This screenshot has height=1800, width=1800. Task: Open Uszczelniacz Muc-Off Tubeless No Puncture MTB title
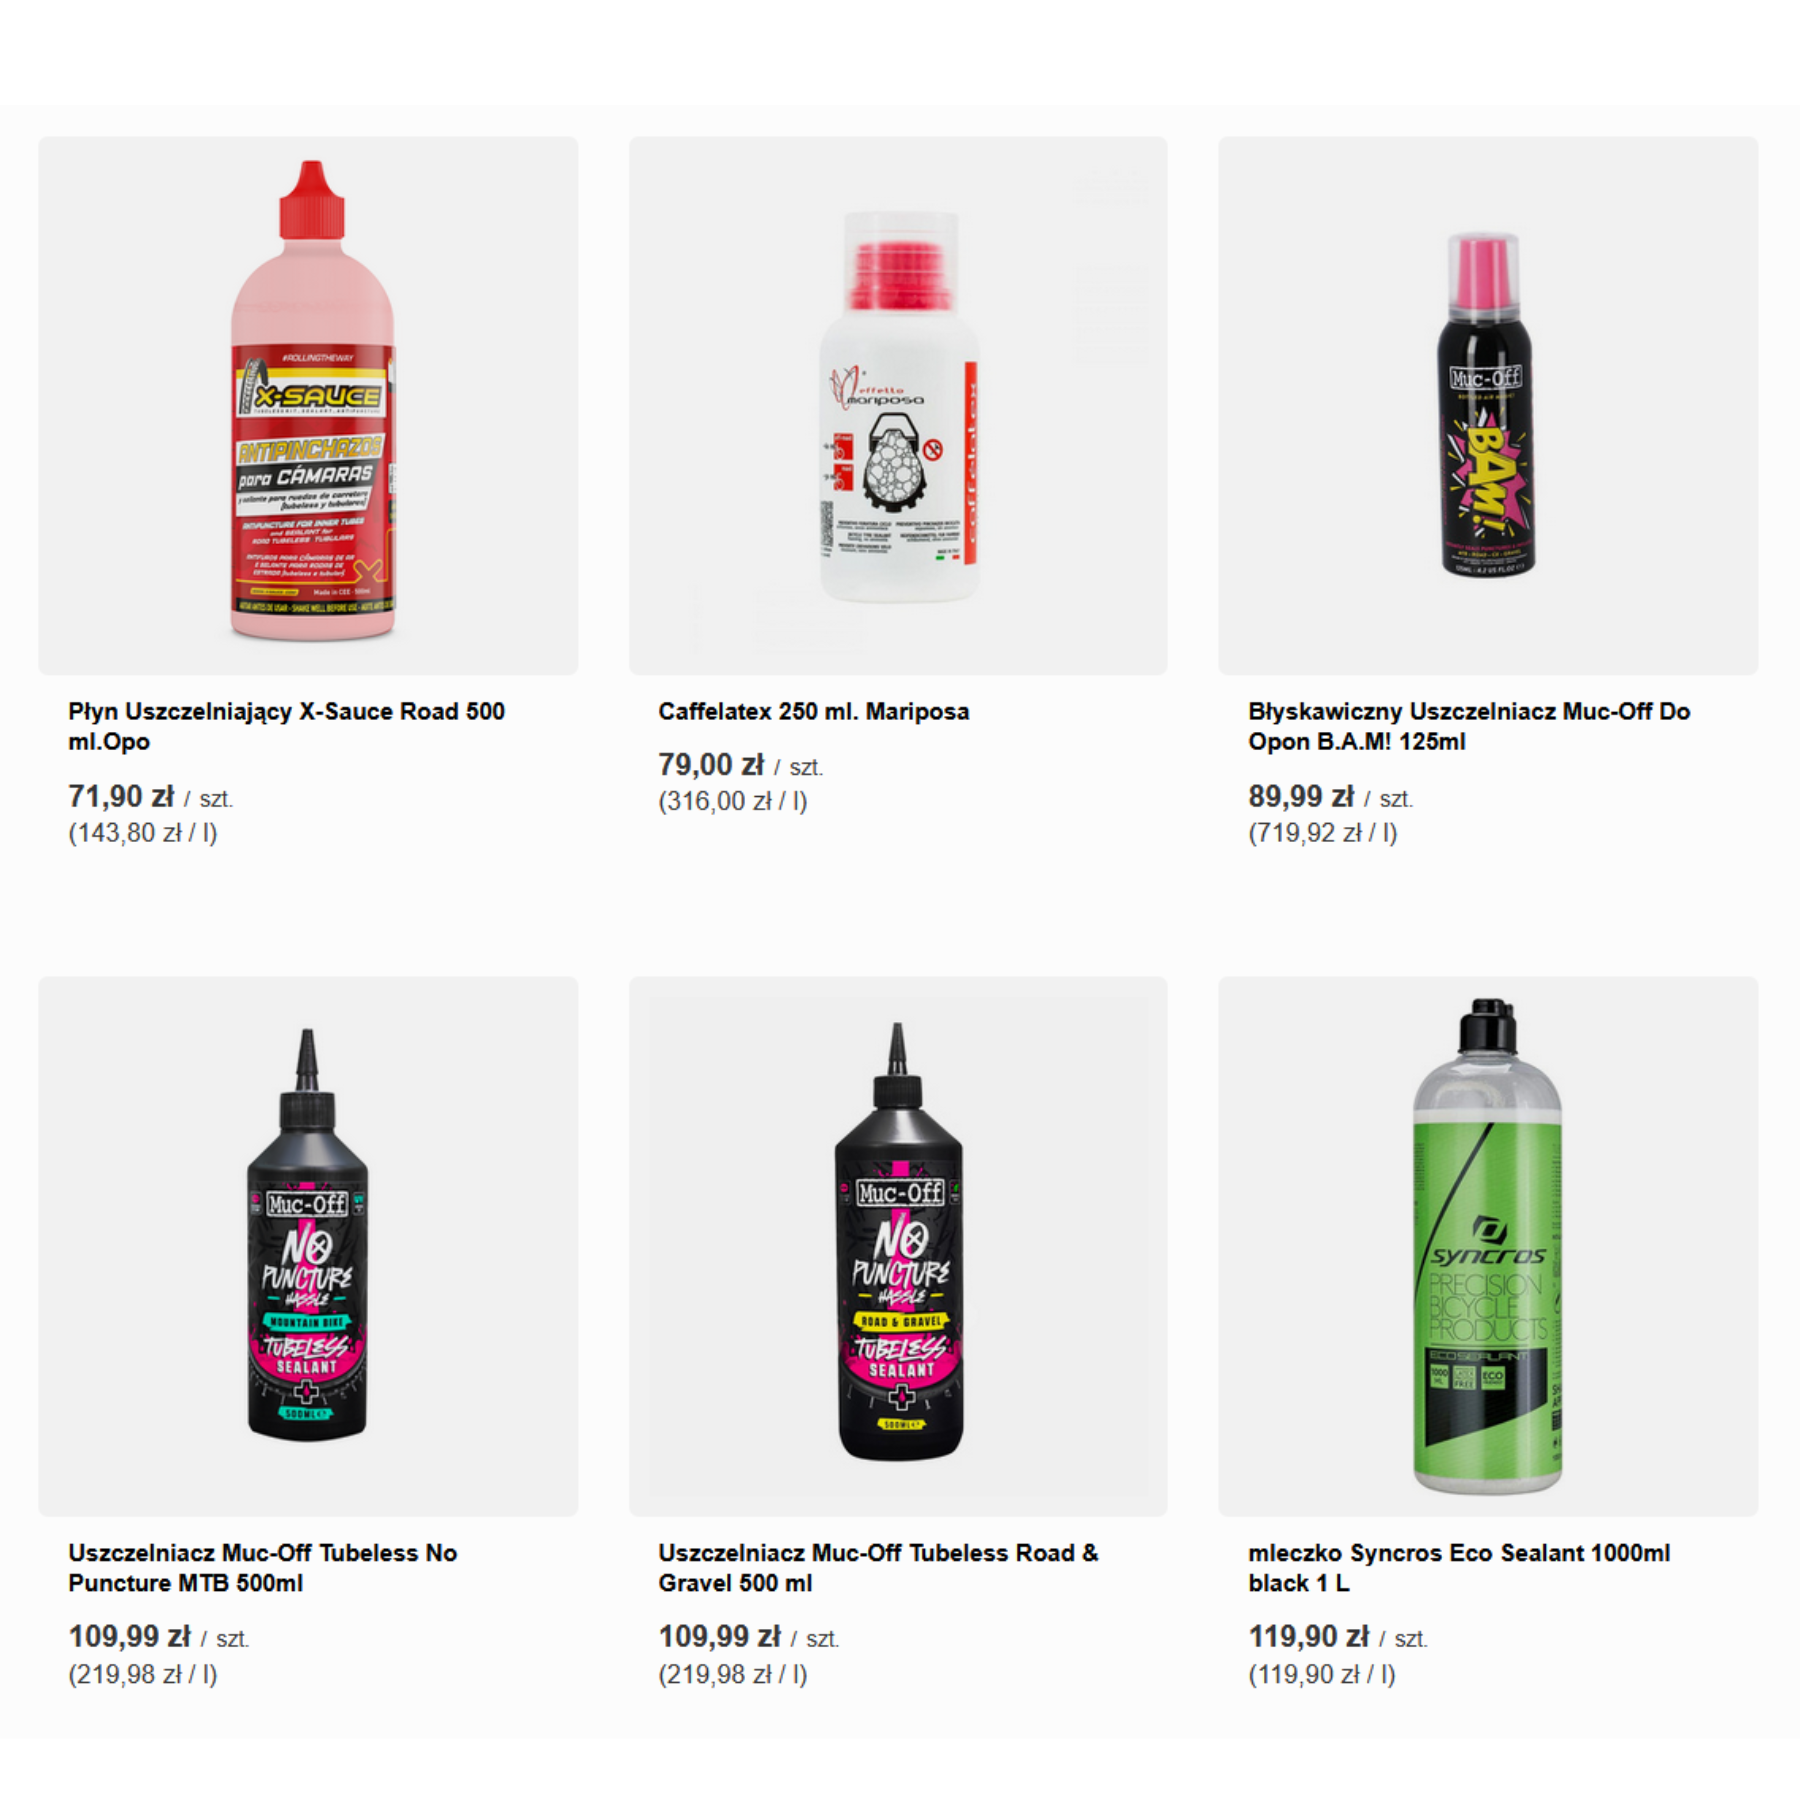[x=262, y=1567]
